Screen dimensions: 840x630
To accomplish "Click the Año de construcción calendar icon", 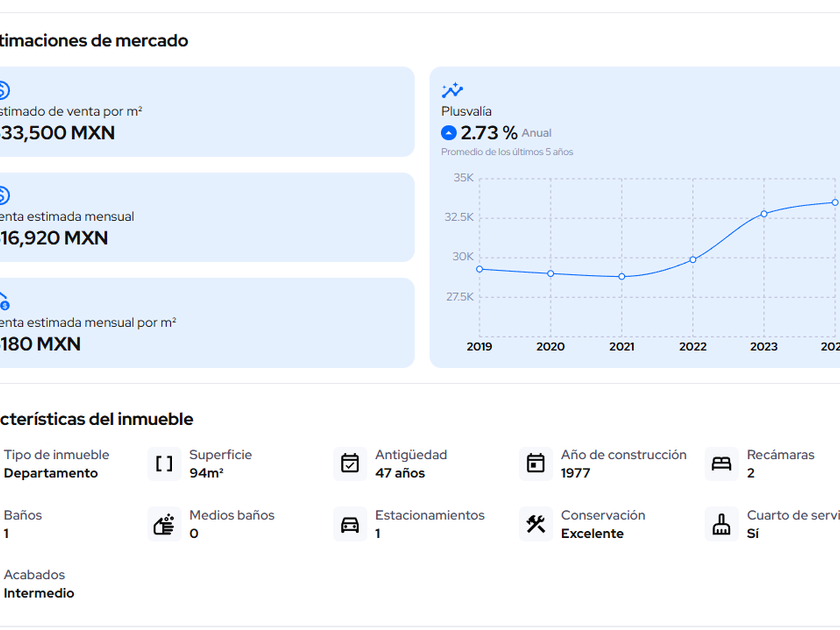I will 536,464.
